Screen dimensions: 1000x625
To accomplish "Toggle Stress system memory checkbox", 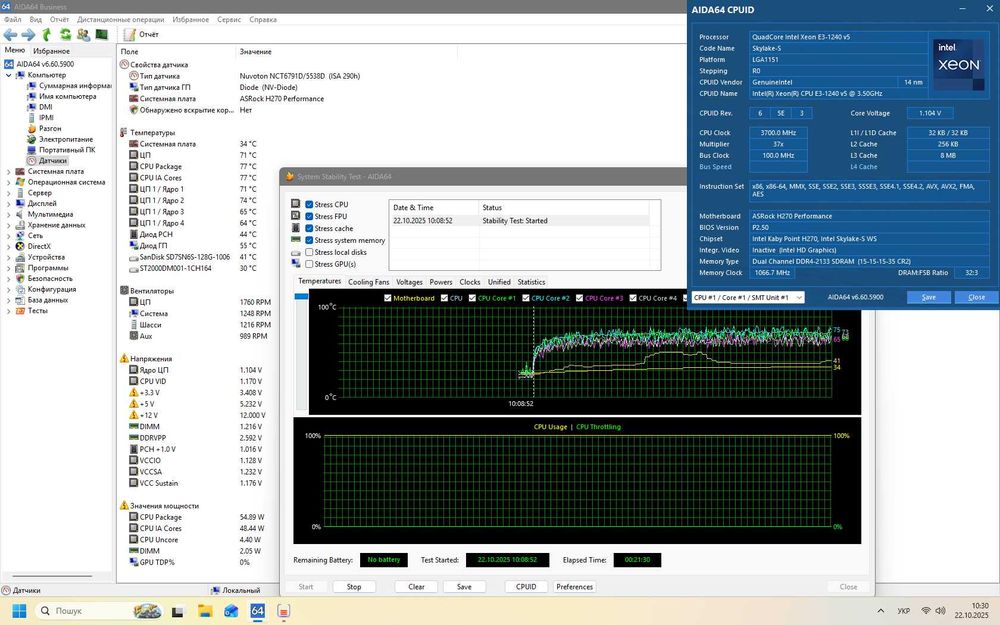I will coord(309,240).
